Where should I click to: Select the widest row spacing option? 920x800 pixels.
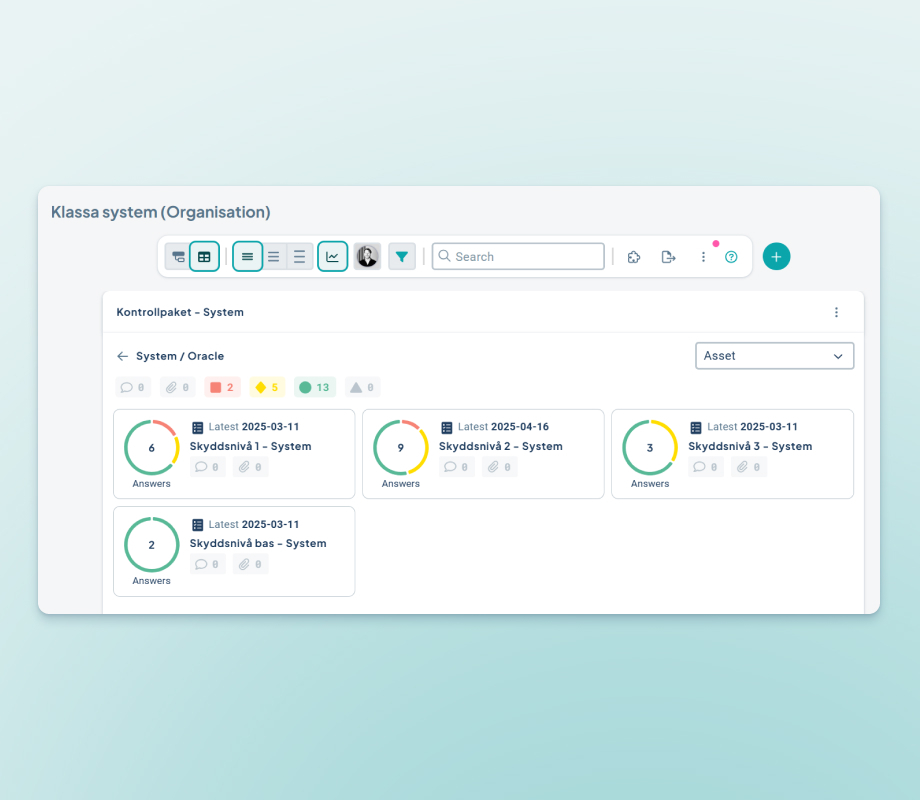[x=299, y=257]
